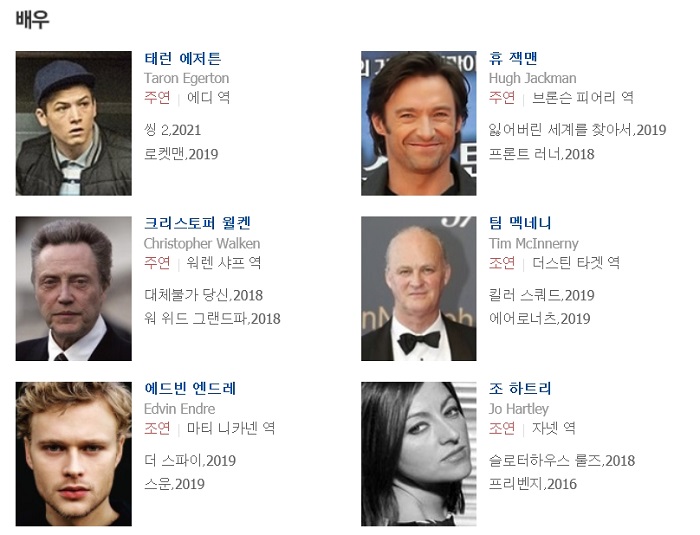The height and width of the screenshot is (535, 700).
Task: Click the actor name 팀 멕네니
Action: pos(520,223)
